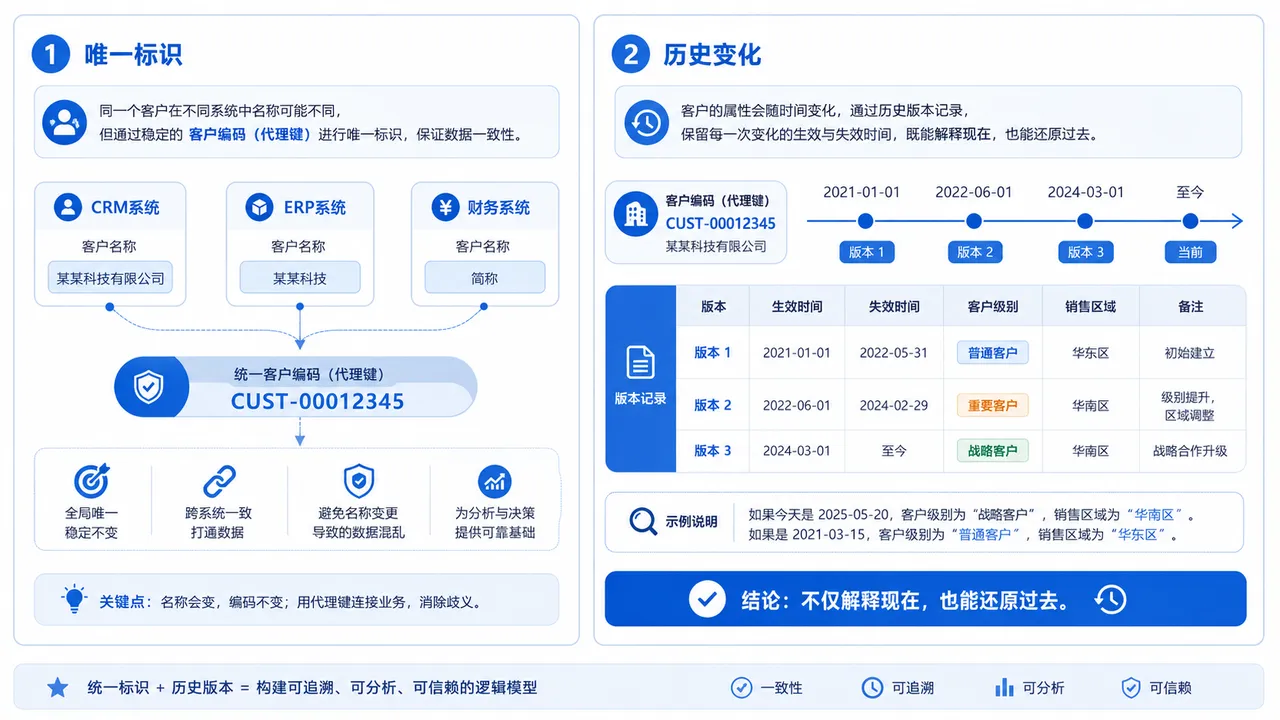Viewport: 1280px width, 720px height.
Task: Click the 2024-02-29 cell in the table
Action: [x=894, y=405]
